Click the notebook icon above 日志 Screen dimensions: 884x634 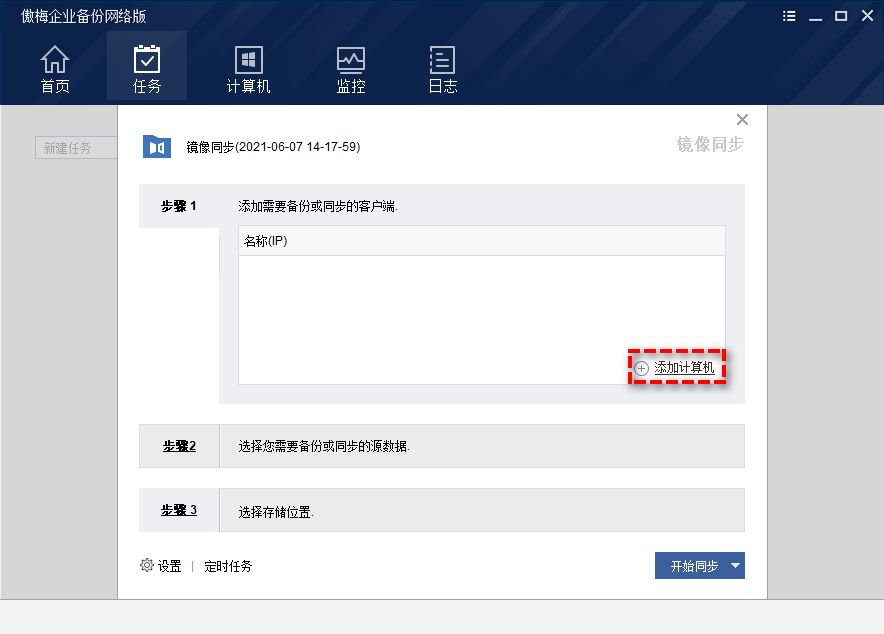[x=443, y=60]
